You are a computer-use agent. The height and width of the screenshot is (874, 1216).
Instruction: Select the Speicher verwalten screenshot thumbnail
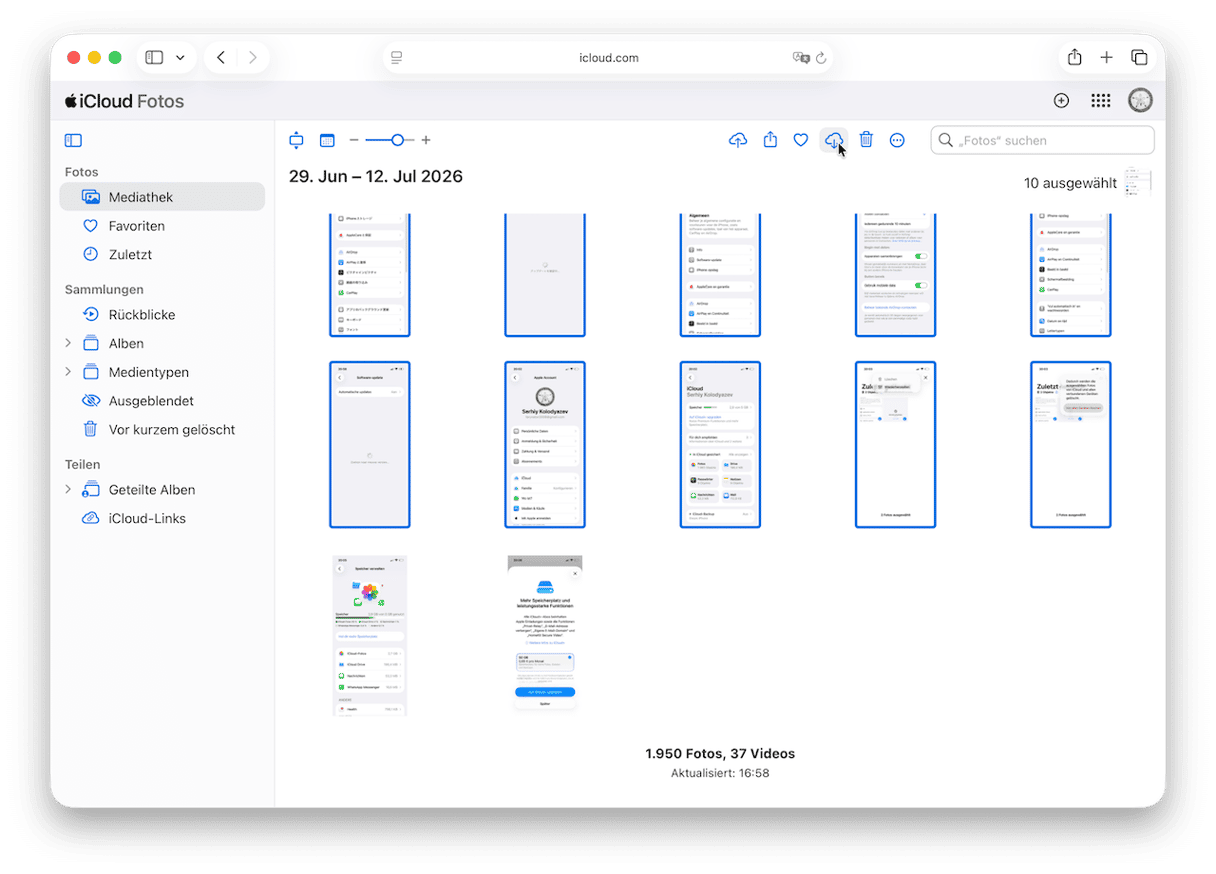tap(370, 636)
